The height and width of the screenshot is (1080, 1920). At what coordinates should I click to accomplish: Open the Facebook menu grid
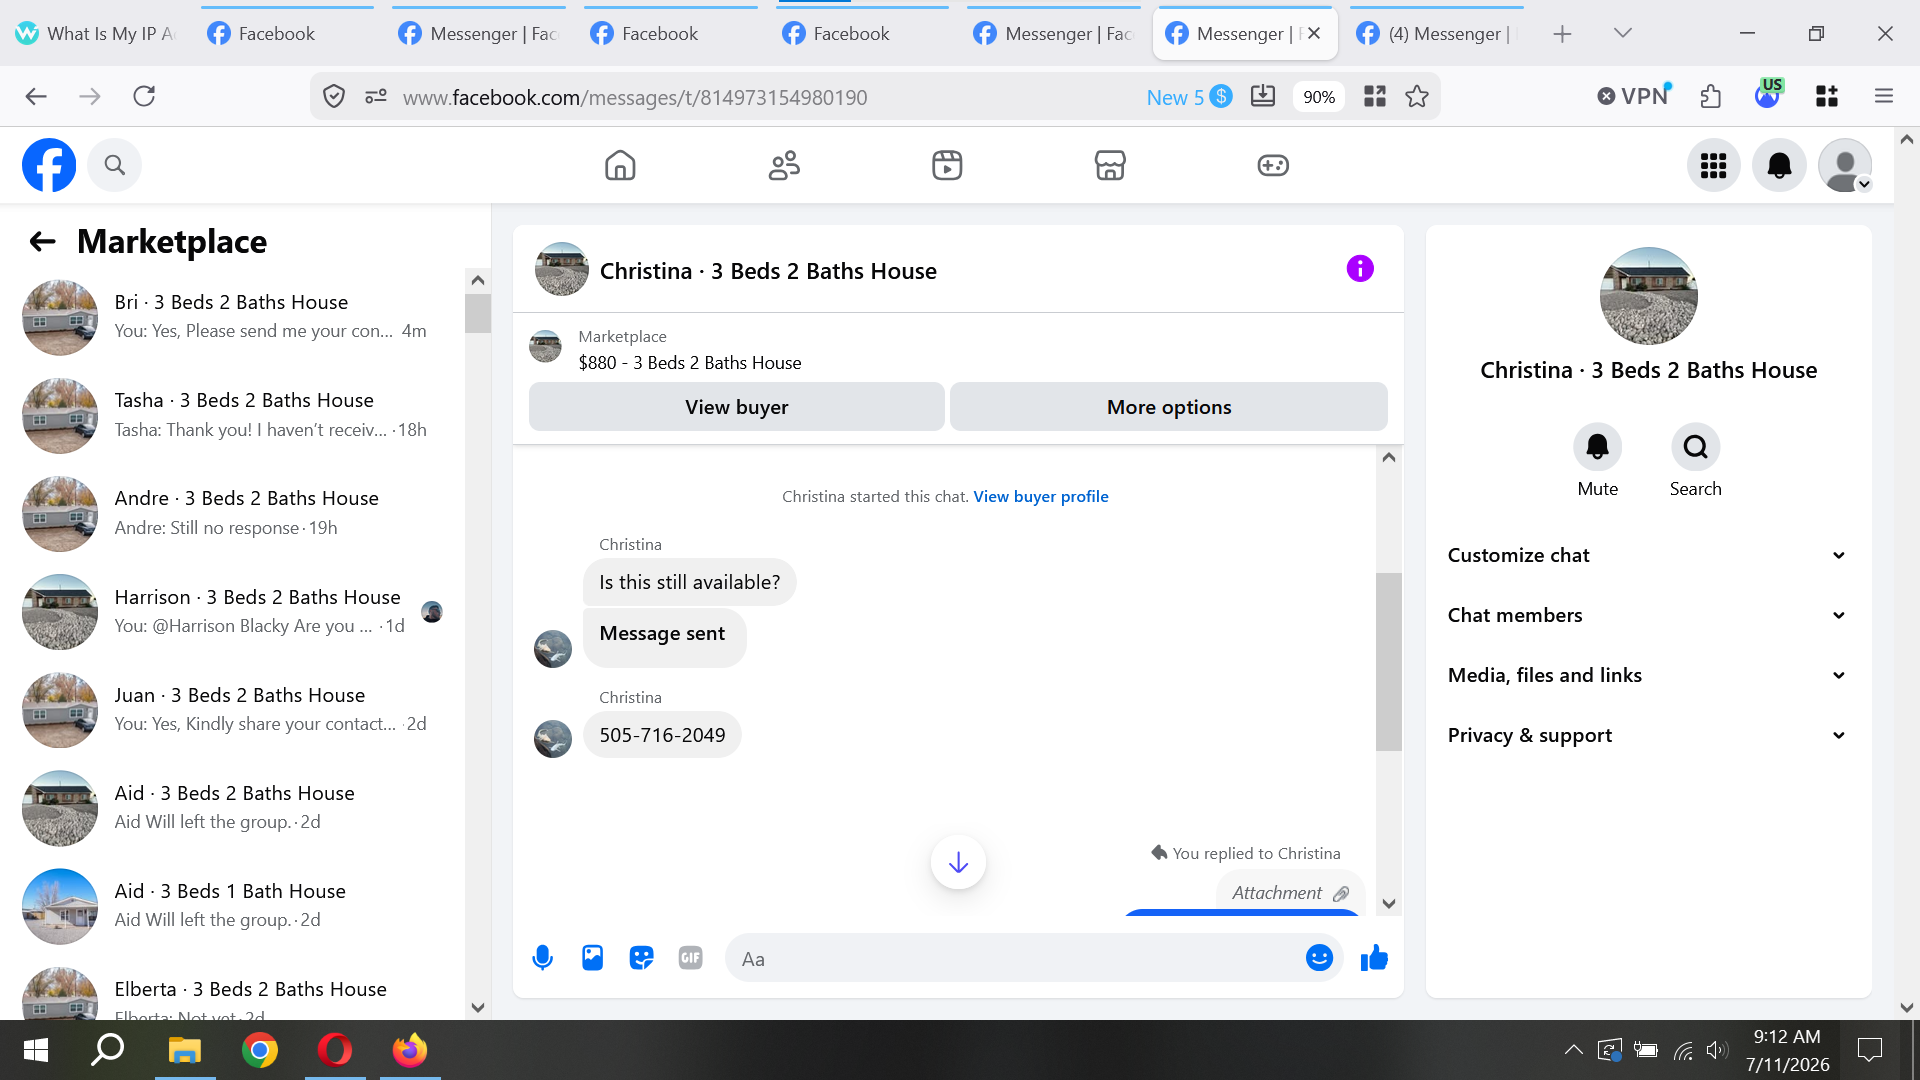pyautogui.click(x=1714, y=165)
